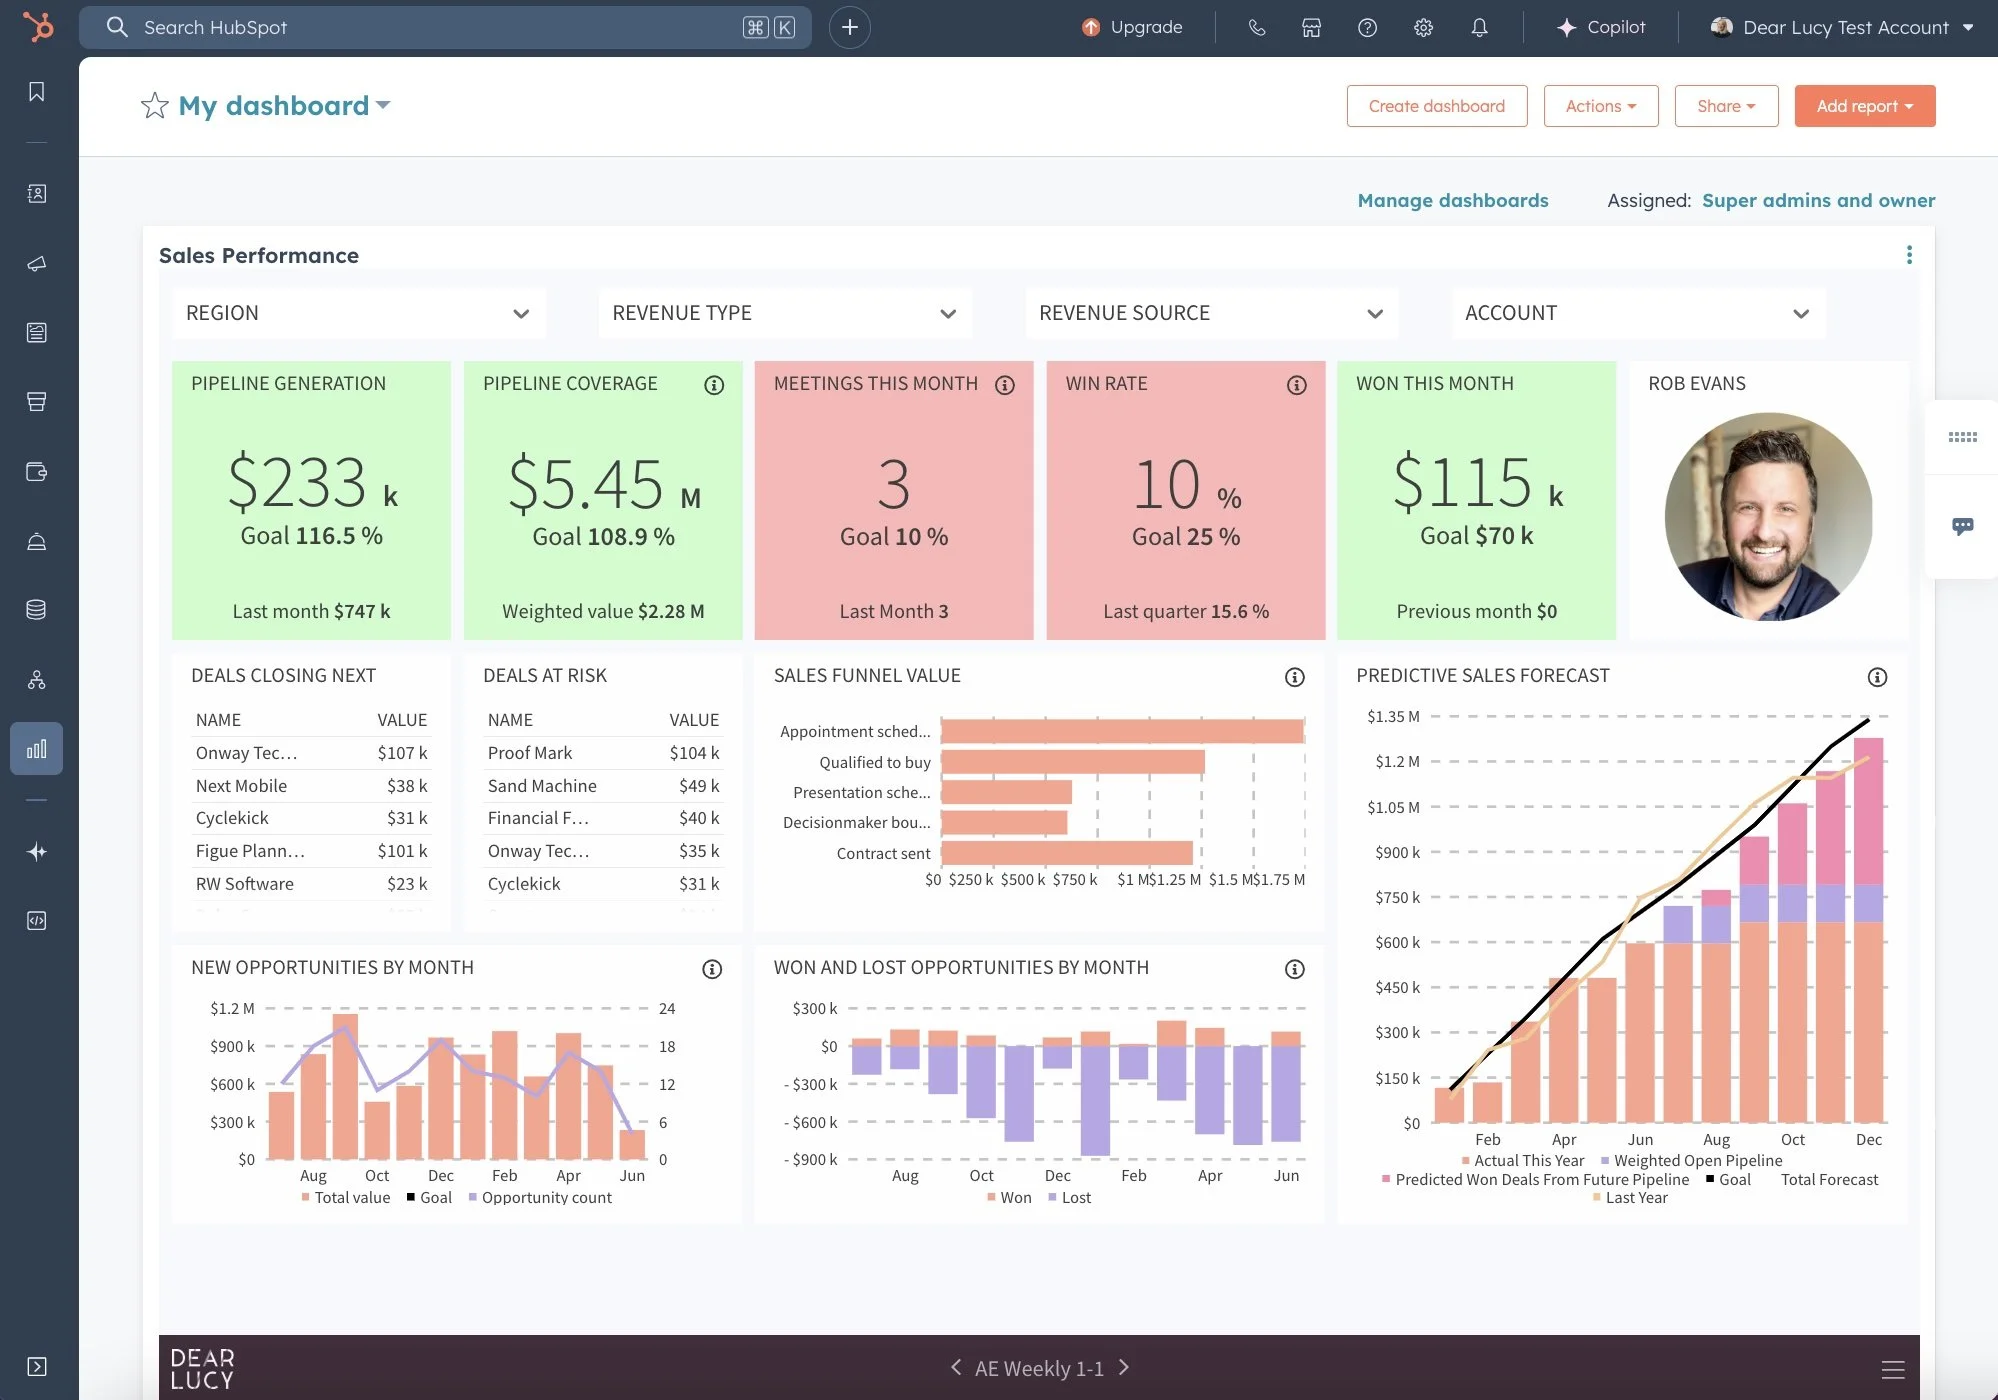Show info for Predictive Sales Forecast
The height and width of the screenshot is (1400, 1998).
(1878, 677)
